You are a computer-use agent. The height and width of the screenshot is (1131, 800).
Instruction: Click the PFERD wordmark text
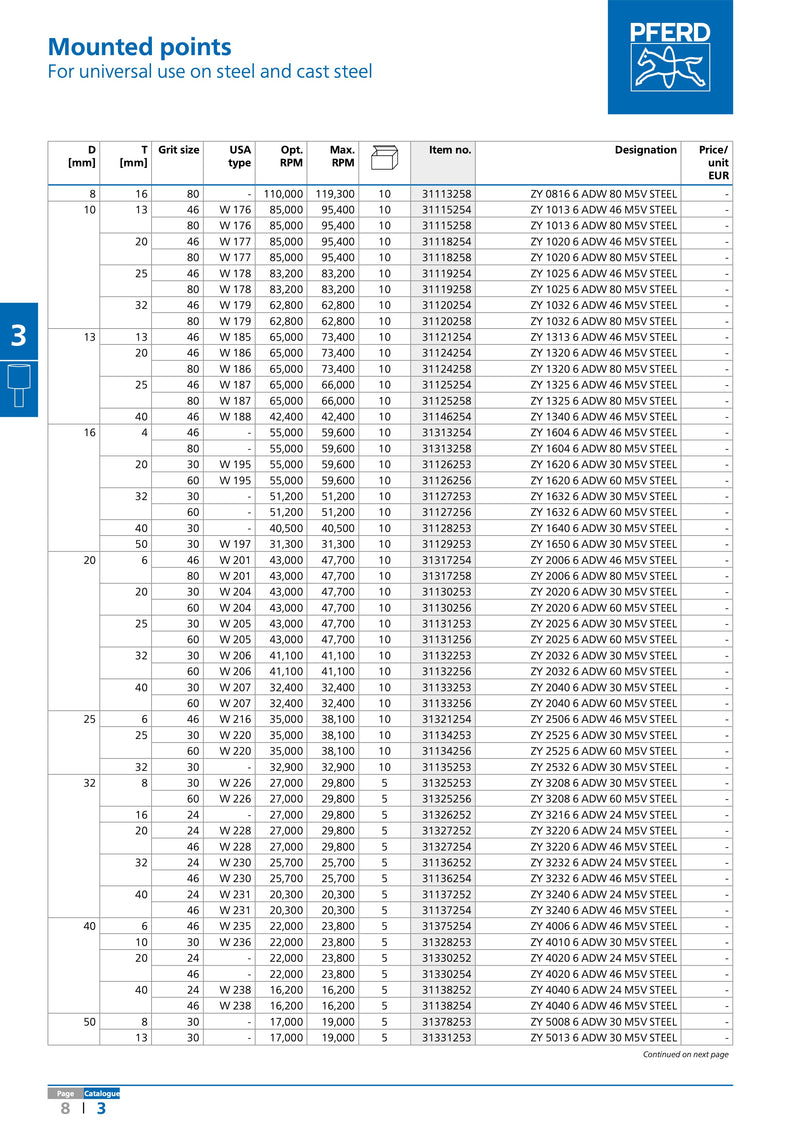point(670,35)
